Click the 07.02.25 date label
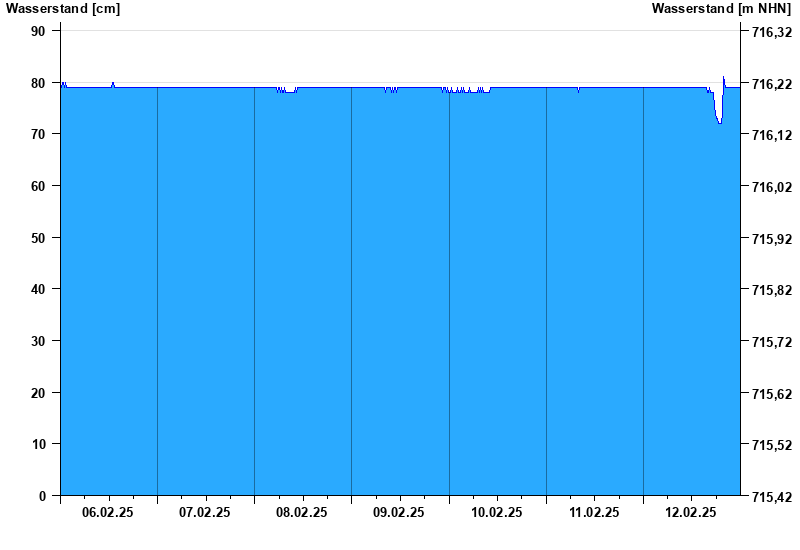Image resolution: width=800 pixels, height=550 pixels. (x=205, y=512)
